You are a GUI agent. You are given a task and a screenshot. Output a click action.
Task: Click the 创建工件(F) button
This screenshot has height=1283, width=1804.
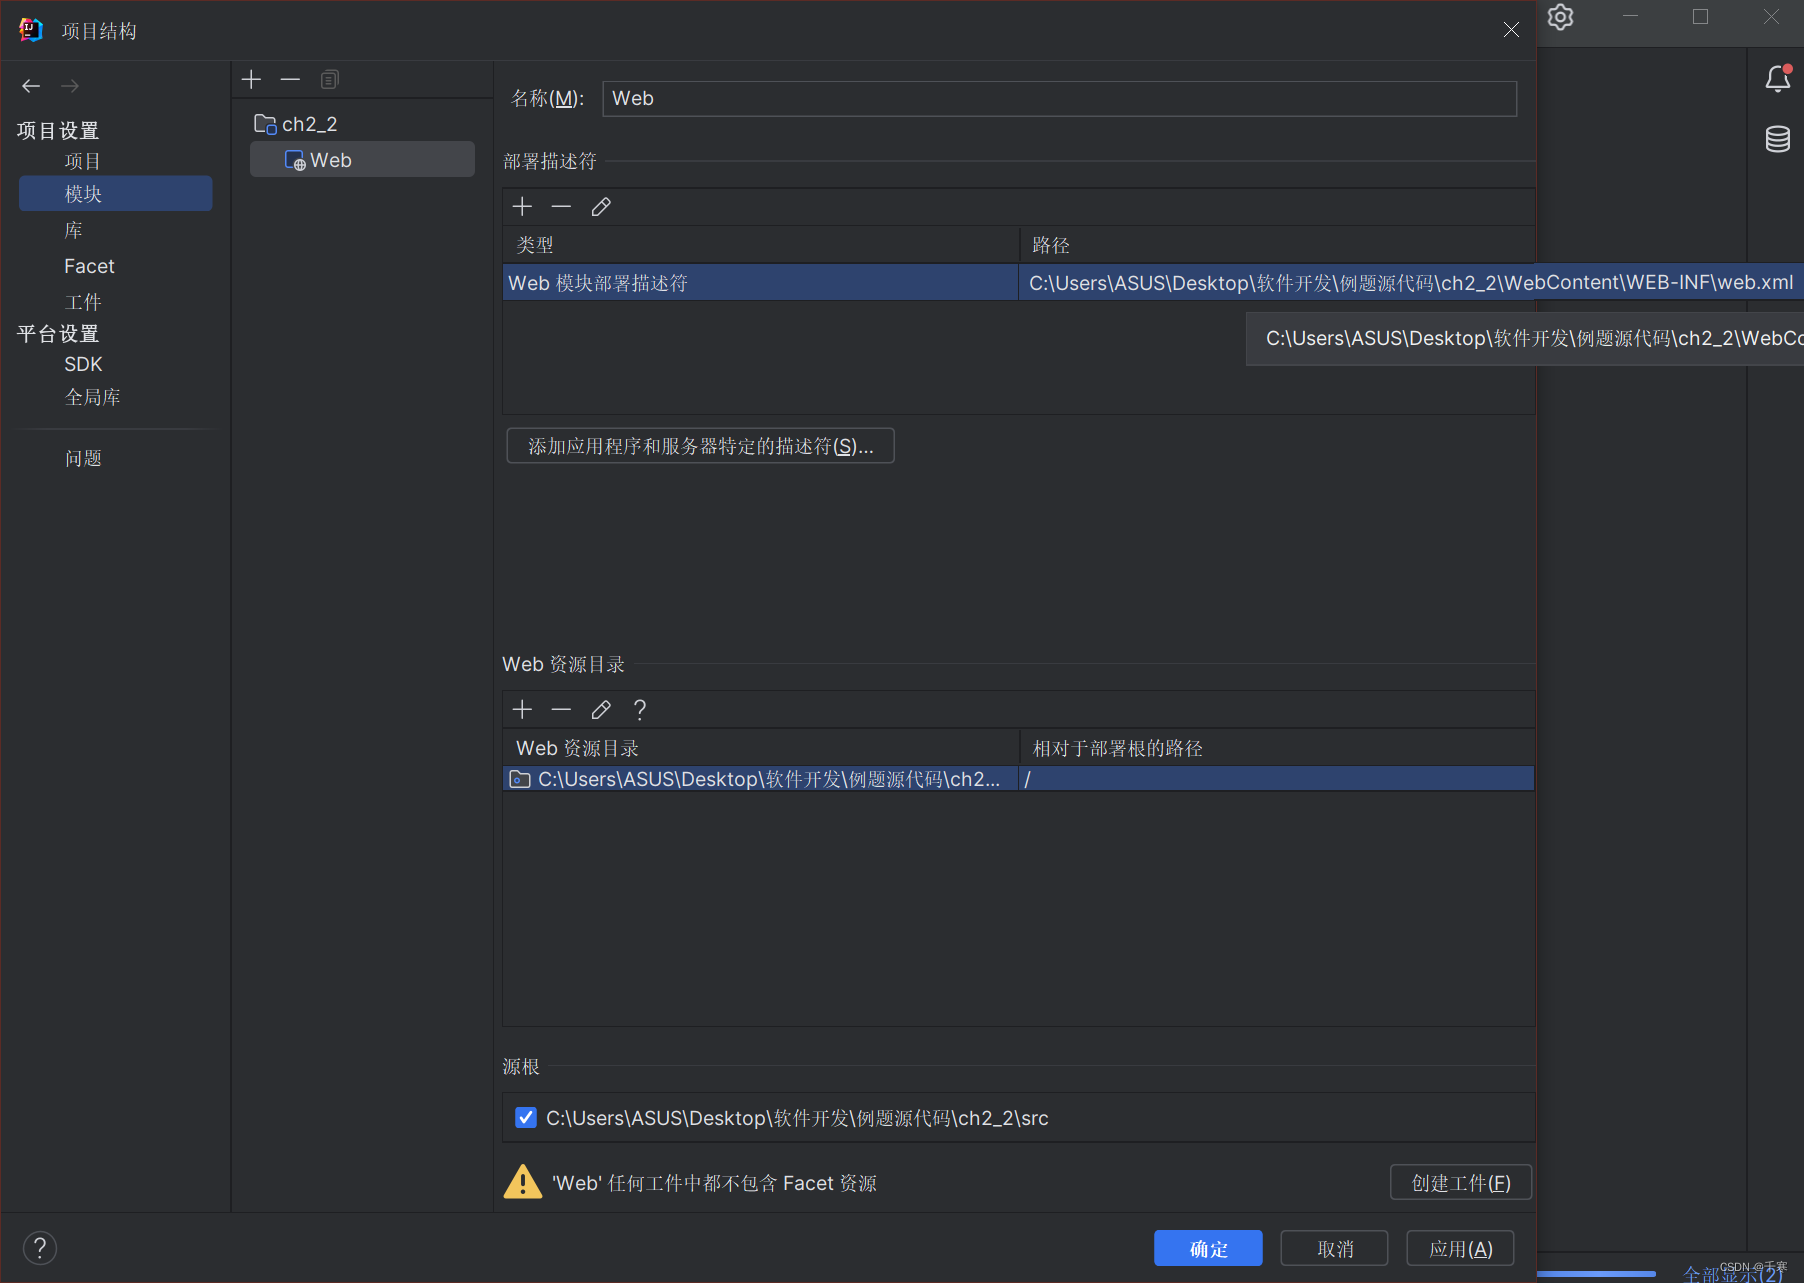(1461, 1182)
